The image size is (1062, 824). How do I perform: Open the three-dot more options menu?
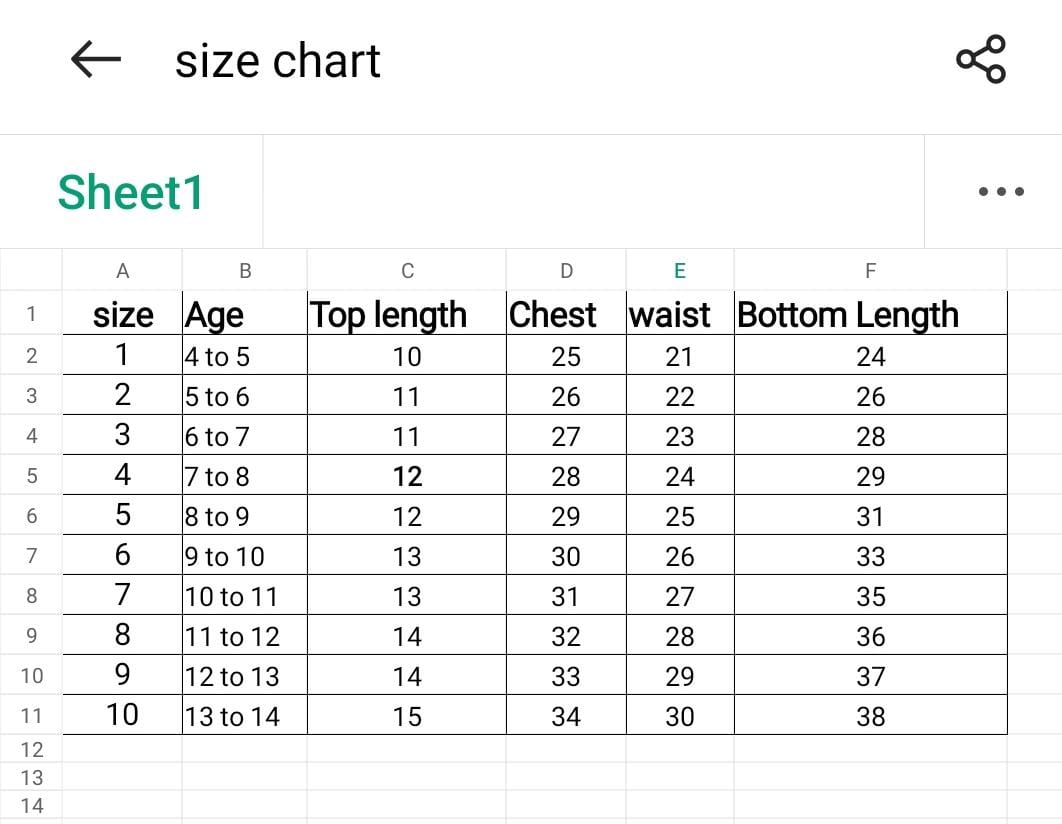(x=1001, y=191)
